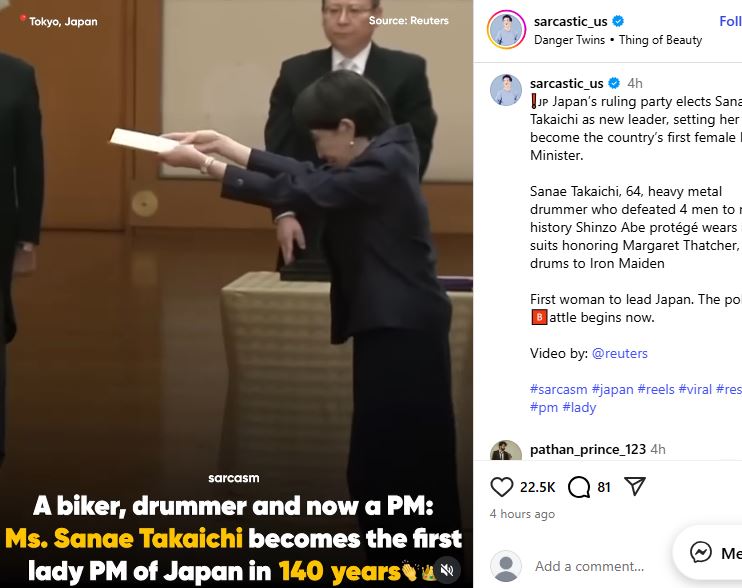Click the Follow button
This screenshot has height=588, width=742.
730,21
